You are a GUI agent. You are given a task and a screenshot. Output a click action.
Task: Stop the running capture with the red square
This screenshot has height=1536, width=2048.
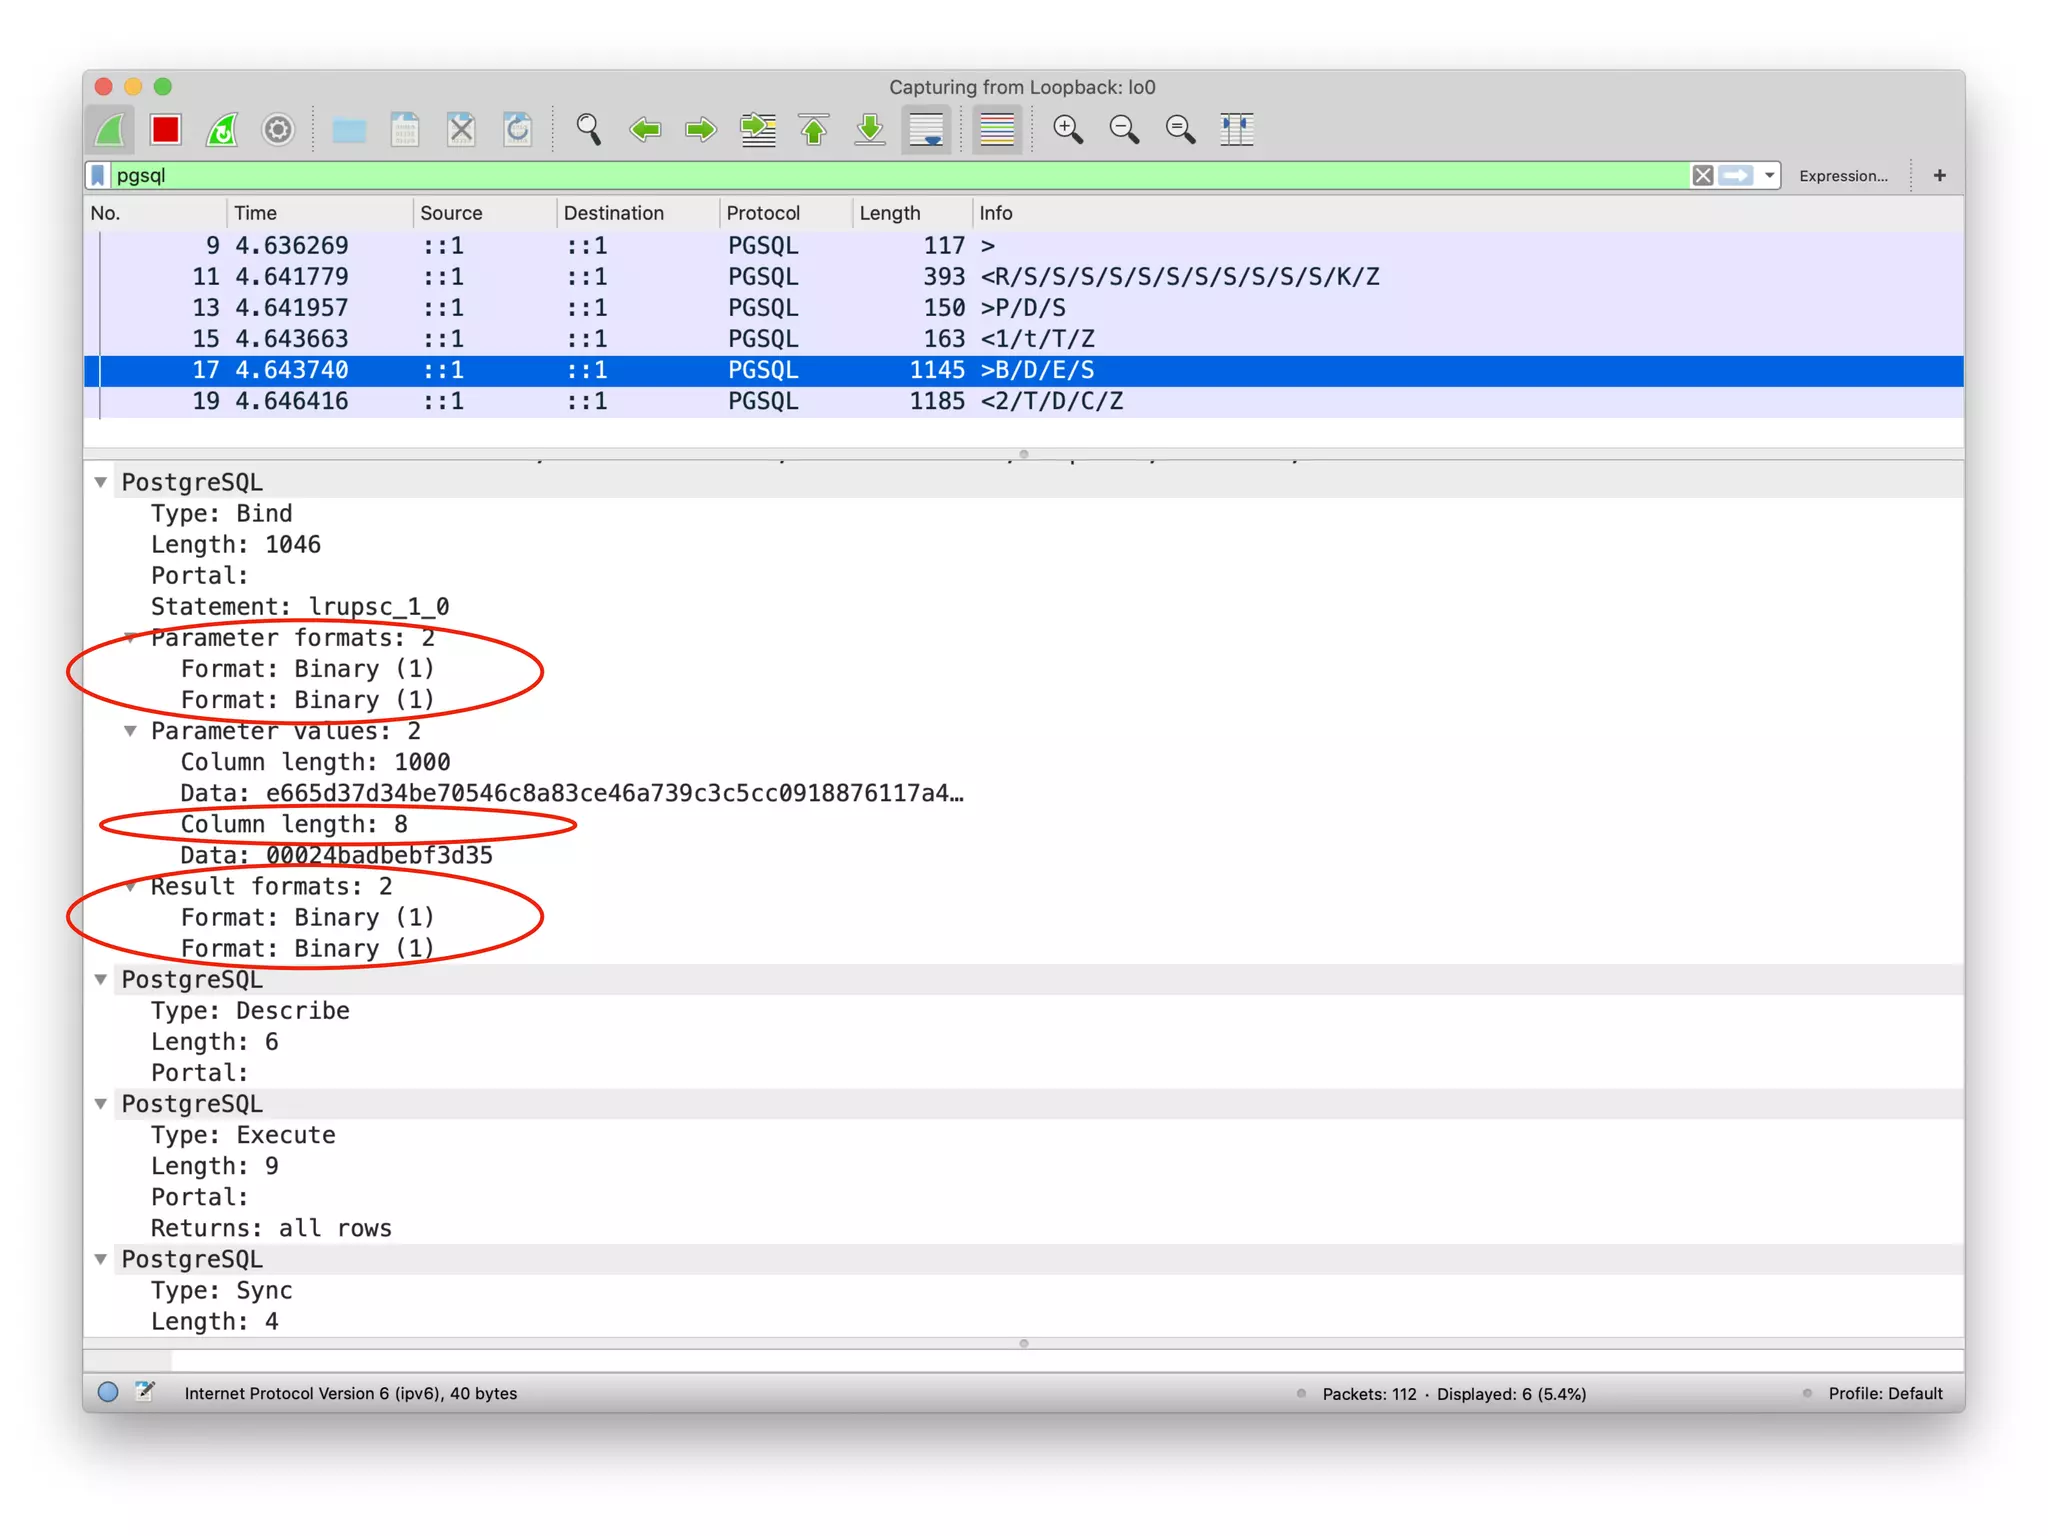166,129
